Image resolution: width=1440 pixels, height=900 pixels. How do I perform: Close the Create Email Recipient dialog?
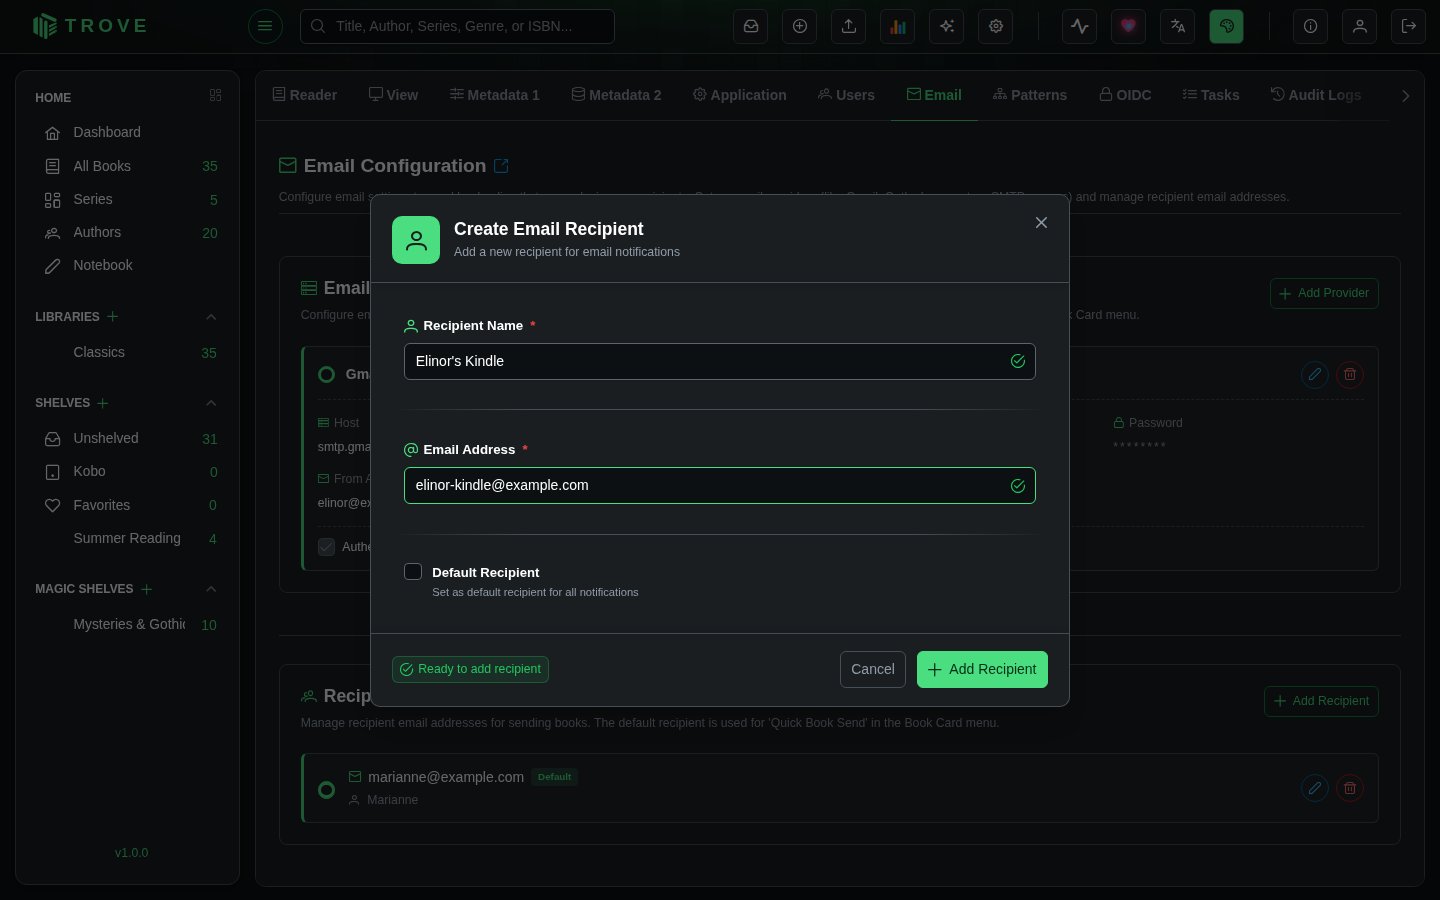(x=1041, y=223)
